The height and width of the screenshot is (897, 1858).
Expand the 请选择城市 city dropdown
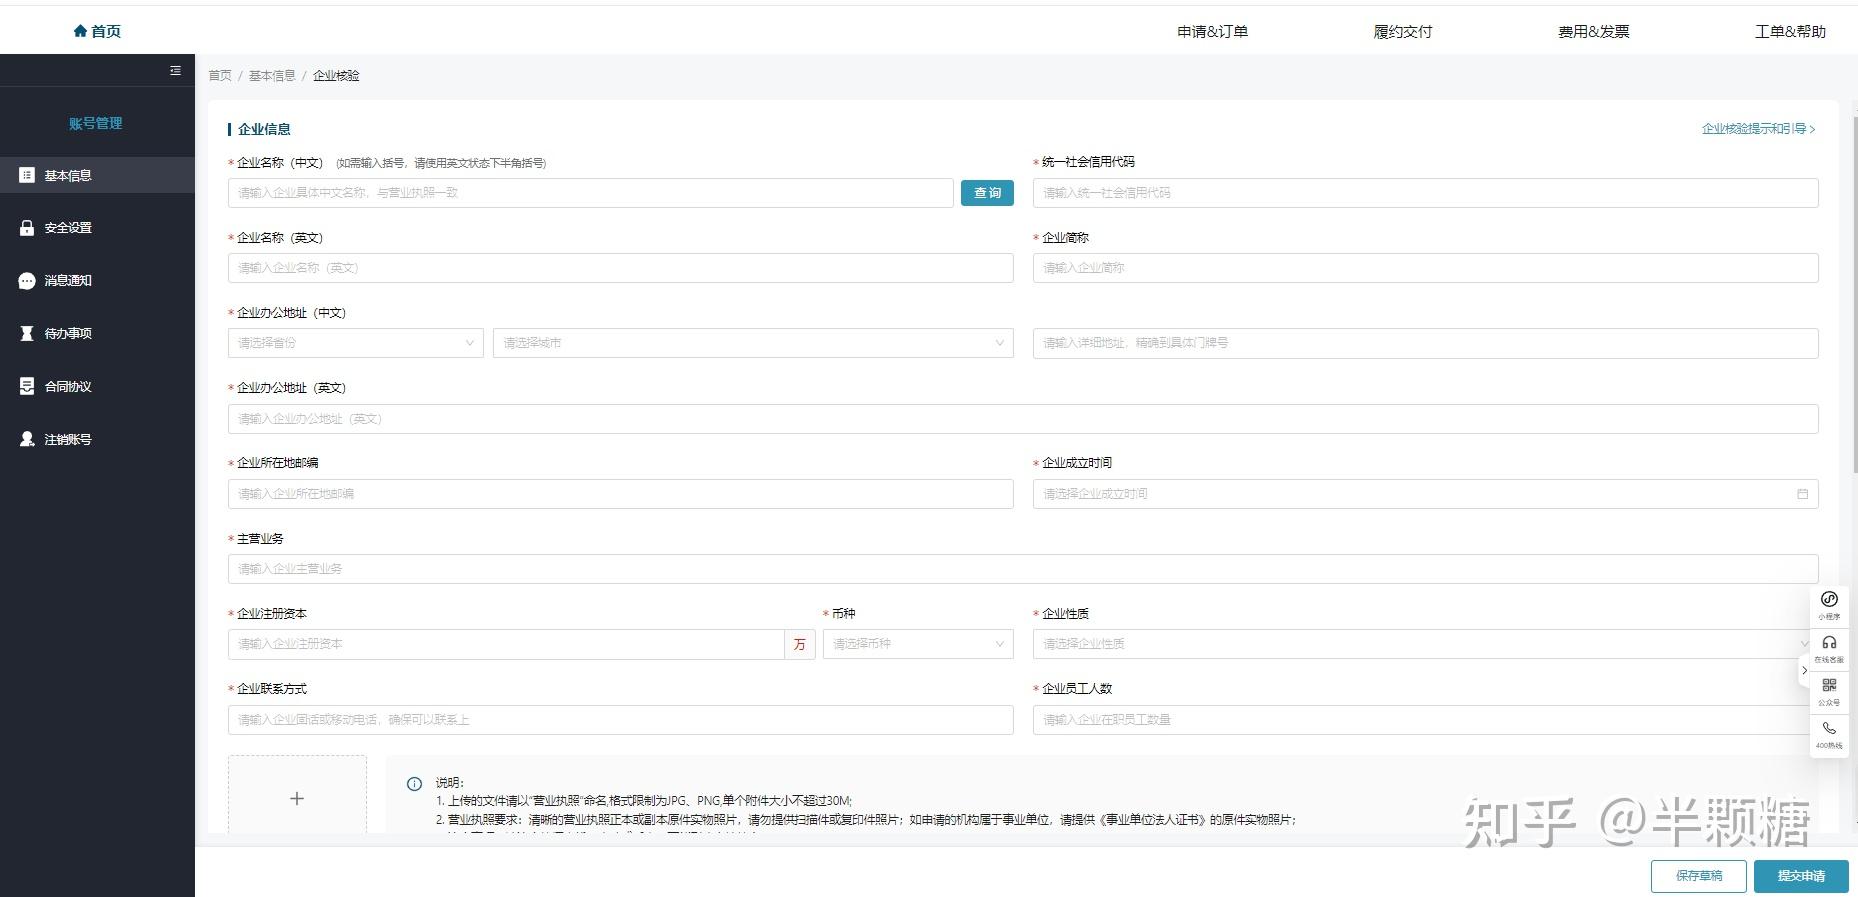click(x=753, y=343)
